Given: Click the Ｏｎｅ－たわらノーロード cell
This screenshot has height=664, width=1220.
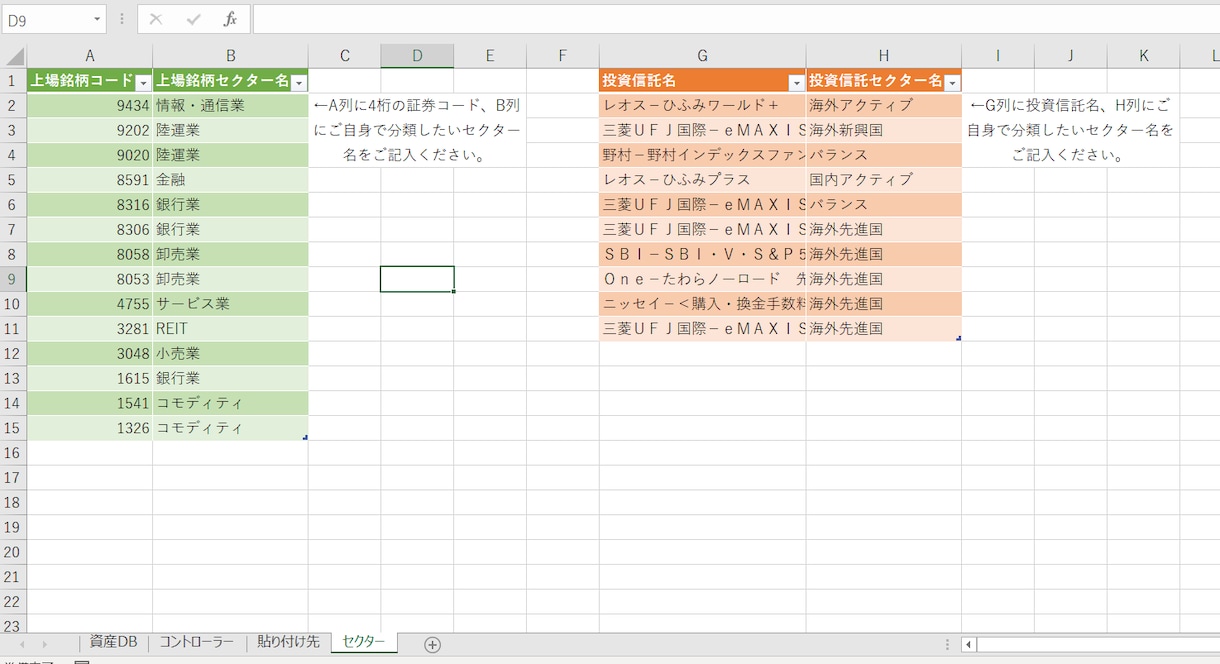Looking at the screenshot, I should (702, 279).
